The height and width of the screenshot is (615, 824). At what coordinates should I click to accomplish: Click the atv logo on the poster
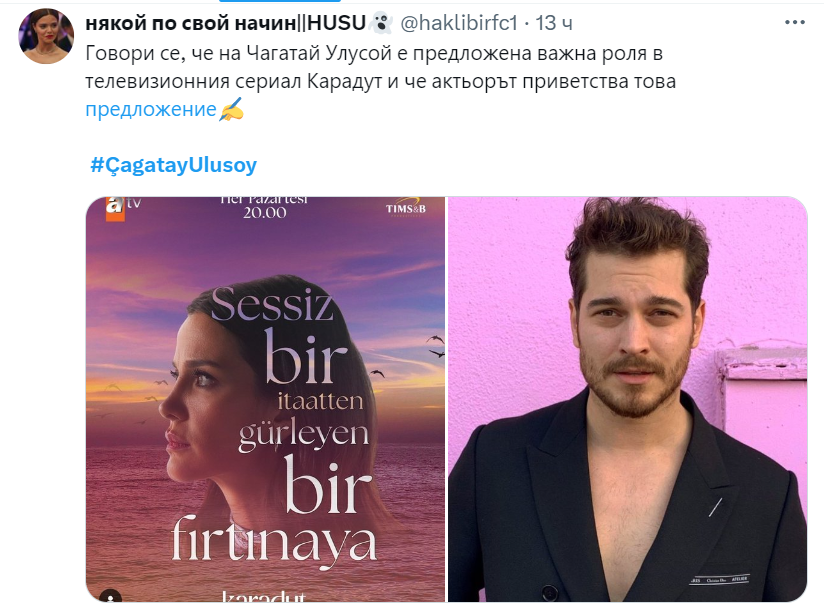[x=122, y=206]
